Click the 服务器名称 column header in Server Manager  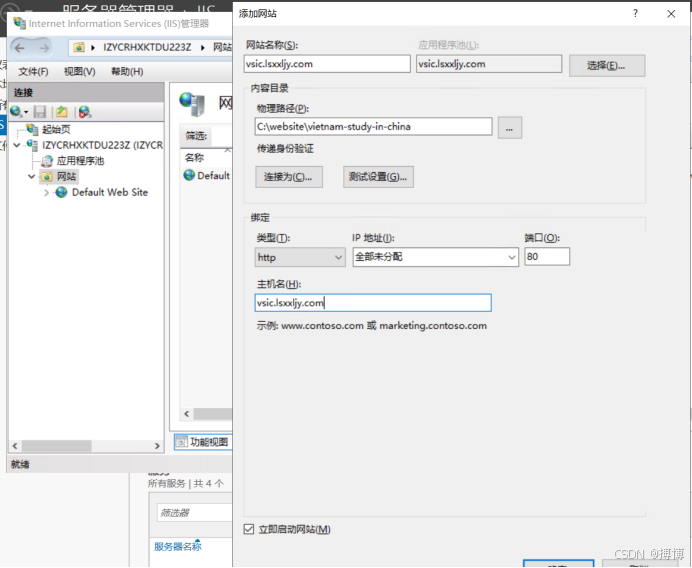[177, 546]
